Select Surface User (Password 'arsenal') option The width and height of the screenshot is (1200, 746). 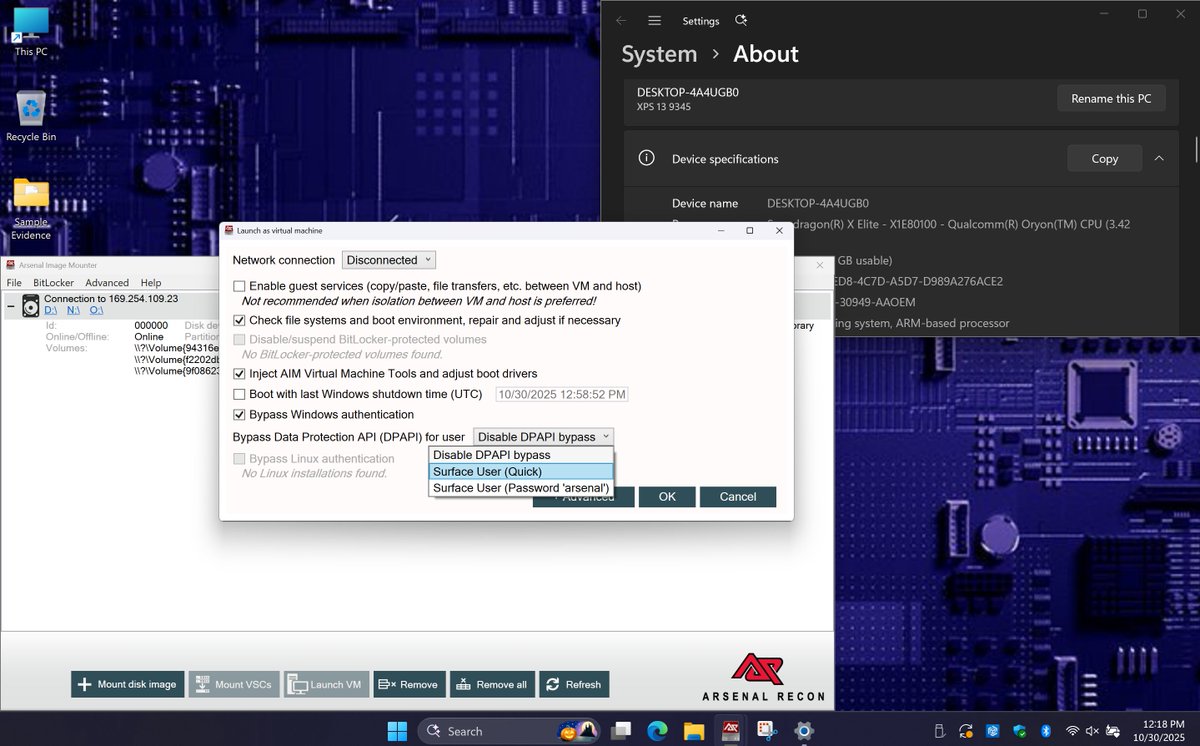point(520,488)
